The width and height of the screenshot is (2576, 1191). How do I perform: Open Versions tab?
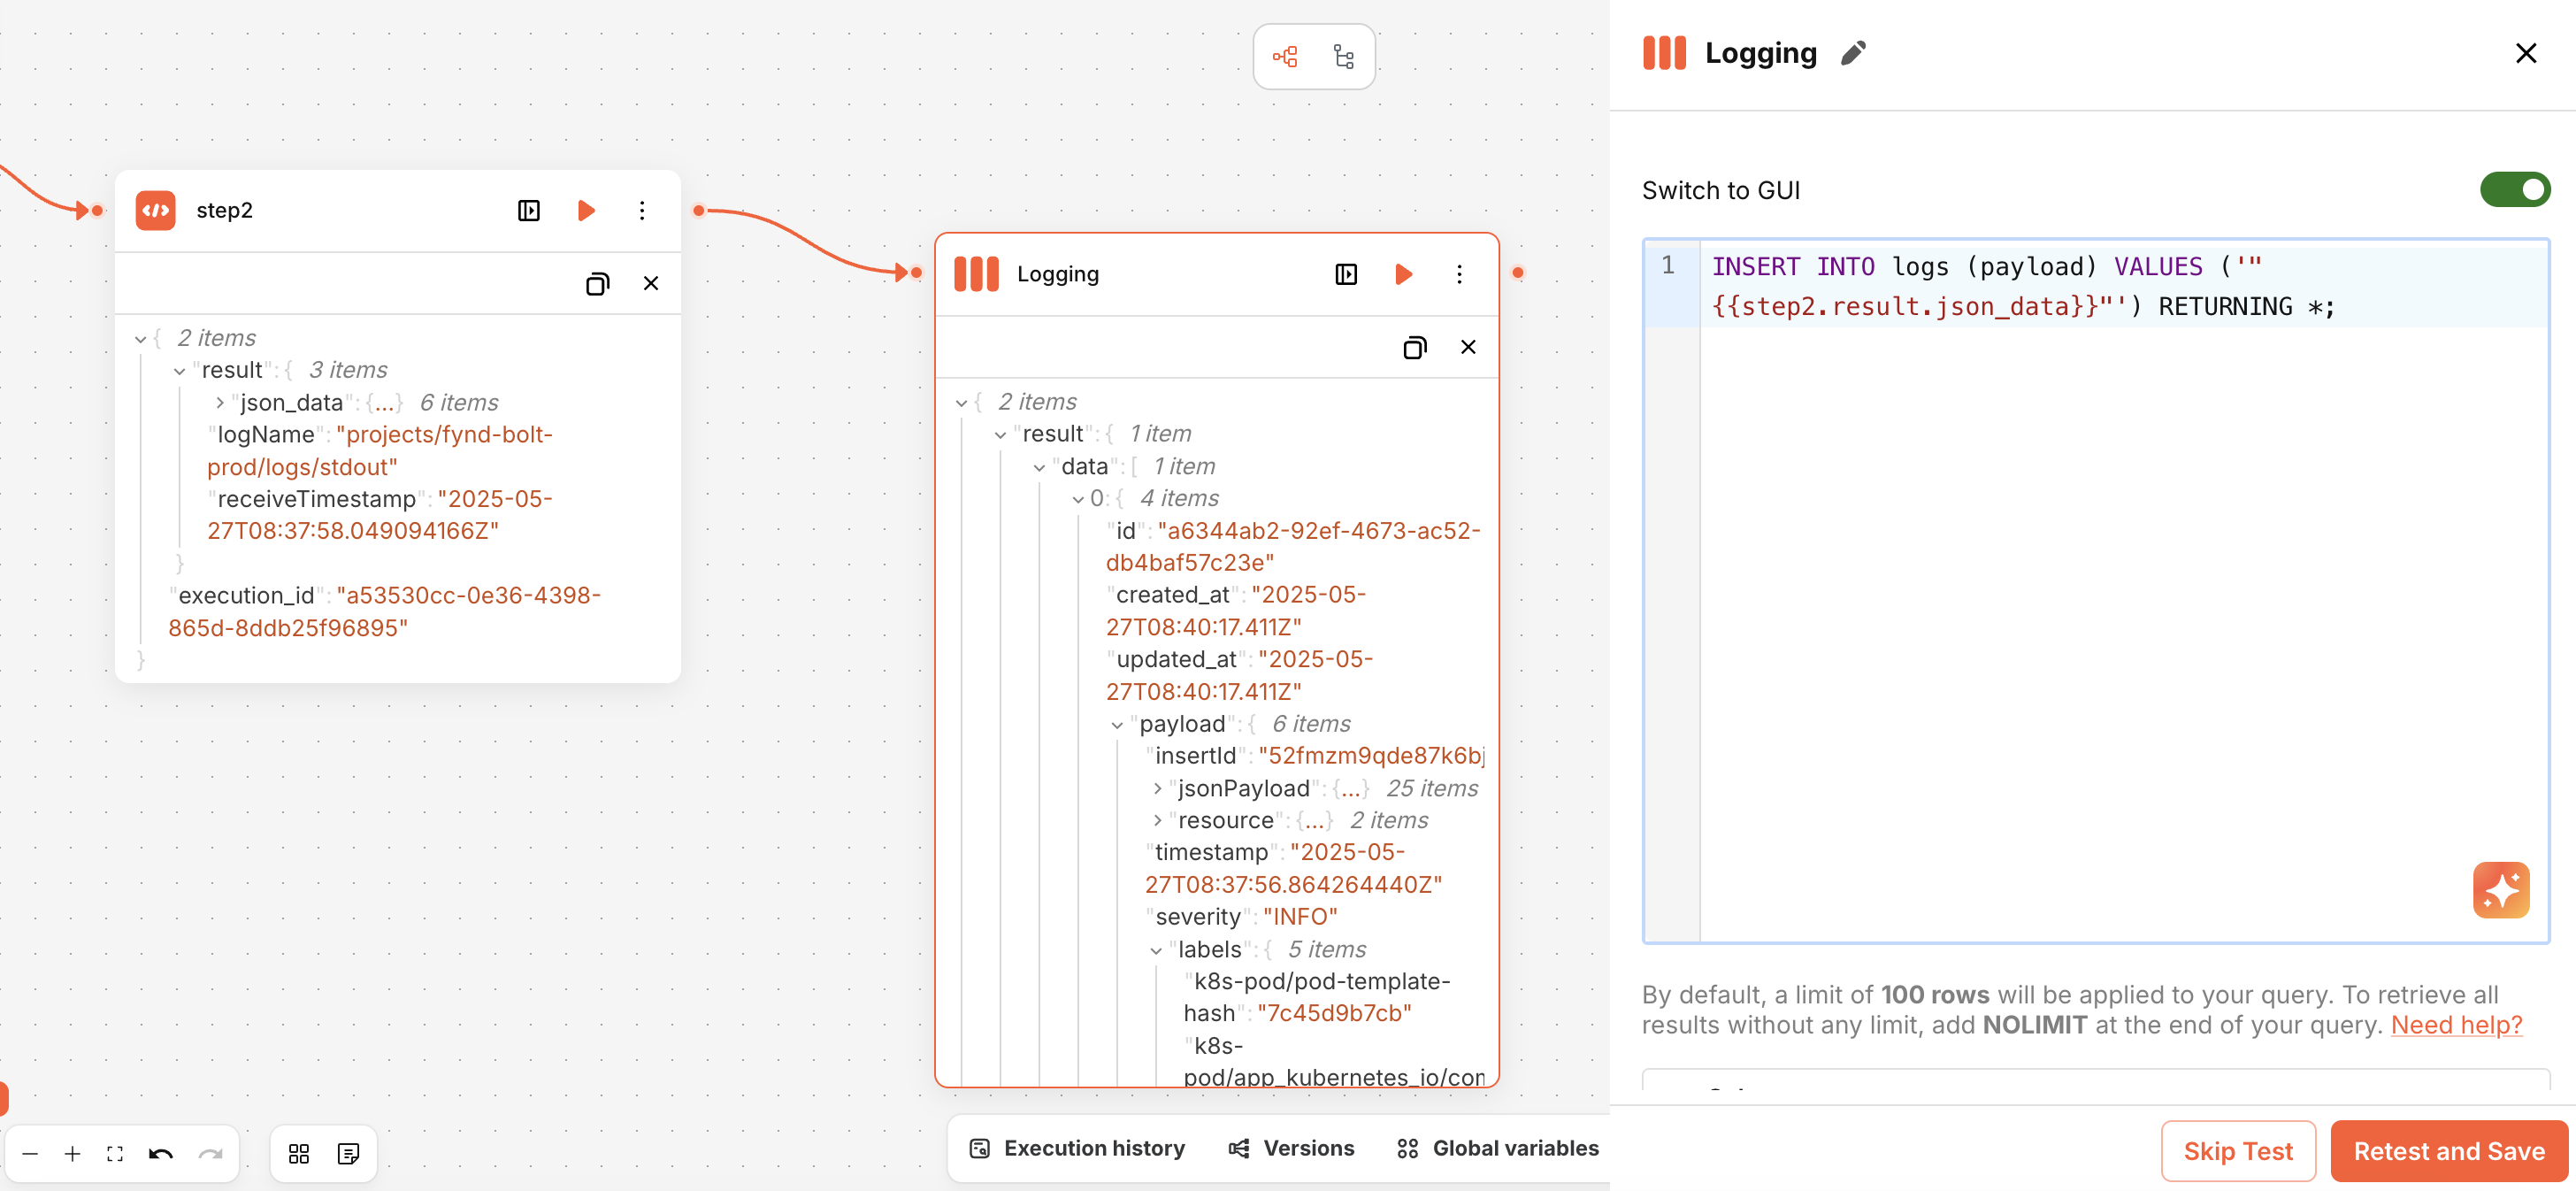click(1291, 1149)
